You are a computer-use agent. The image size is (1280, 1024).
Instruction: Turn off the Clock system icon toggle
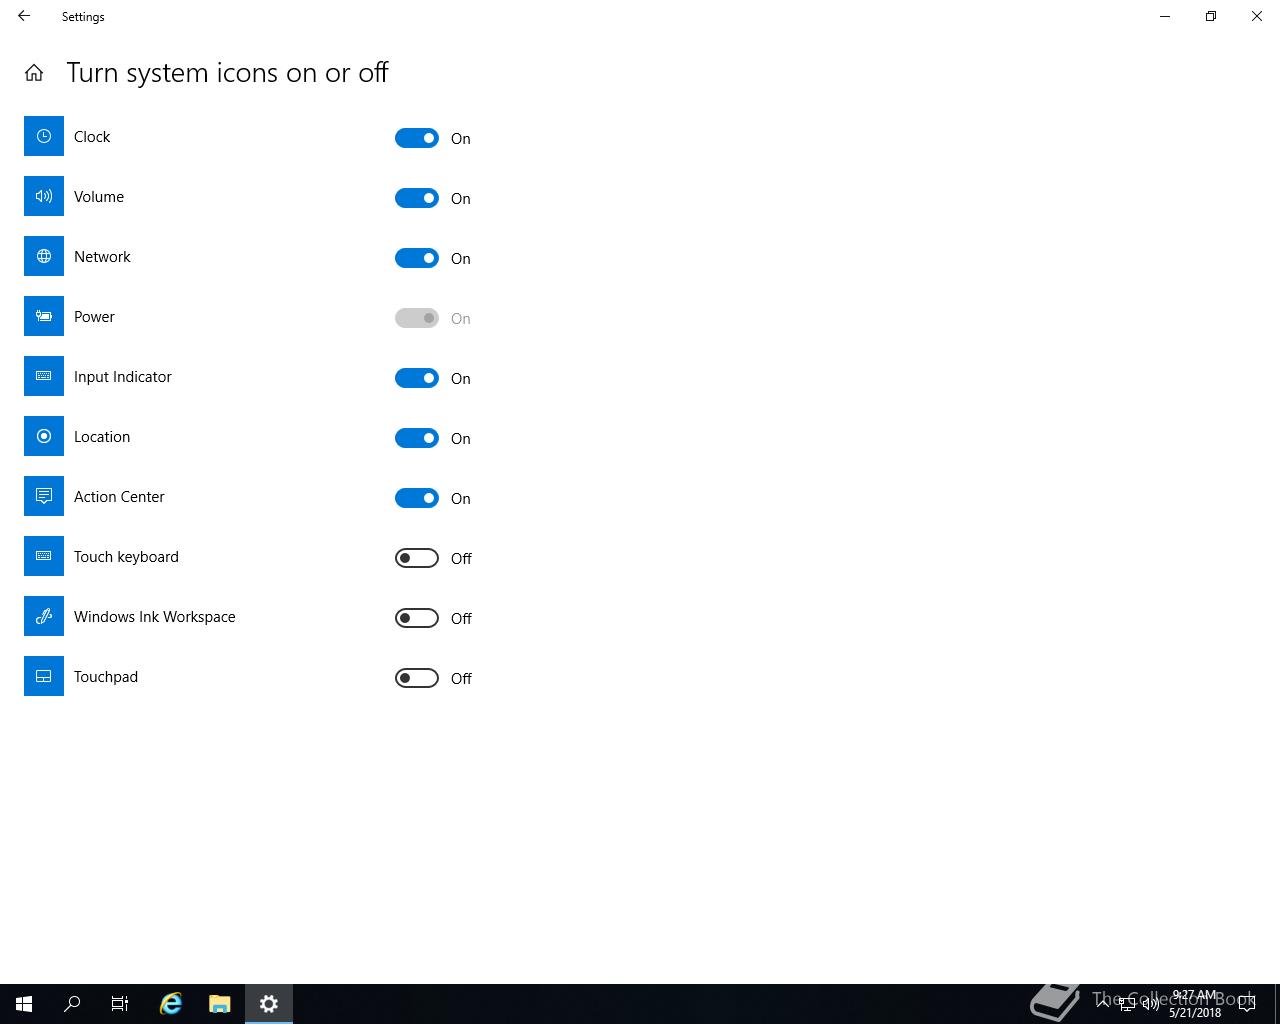(x=417, y=138)
